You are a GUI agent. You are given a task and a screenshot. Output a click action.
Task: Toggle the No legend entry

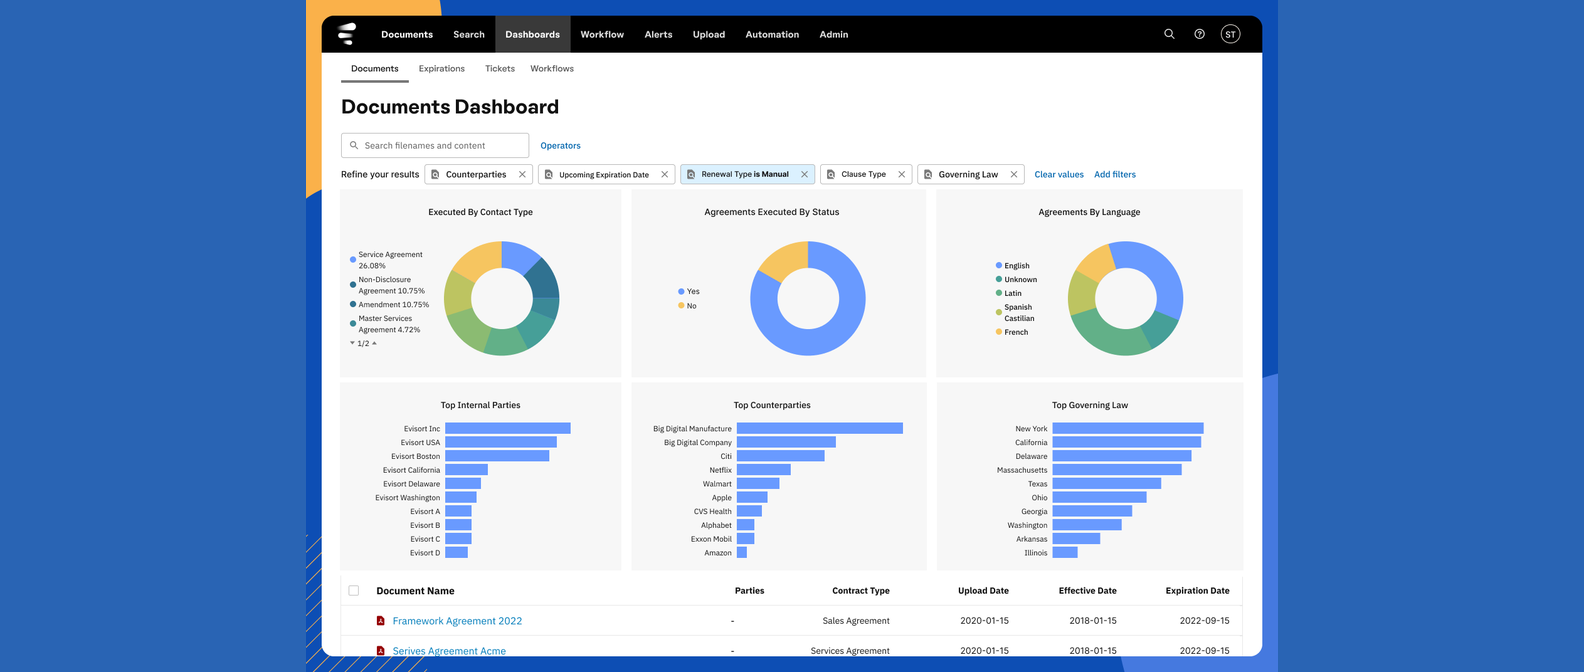coord(688,305)
